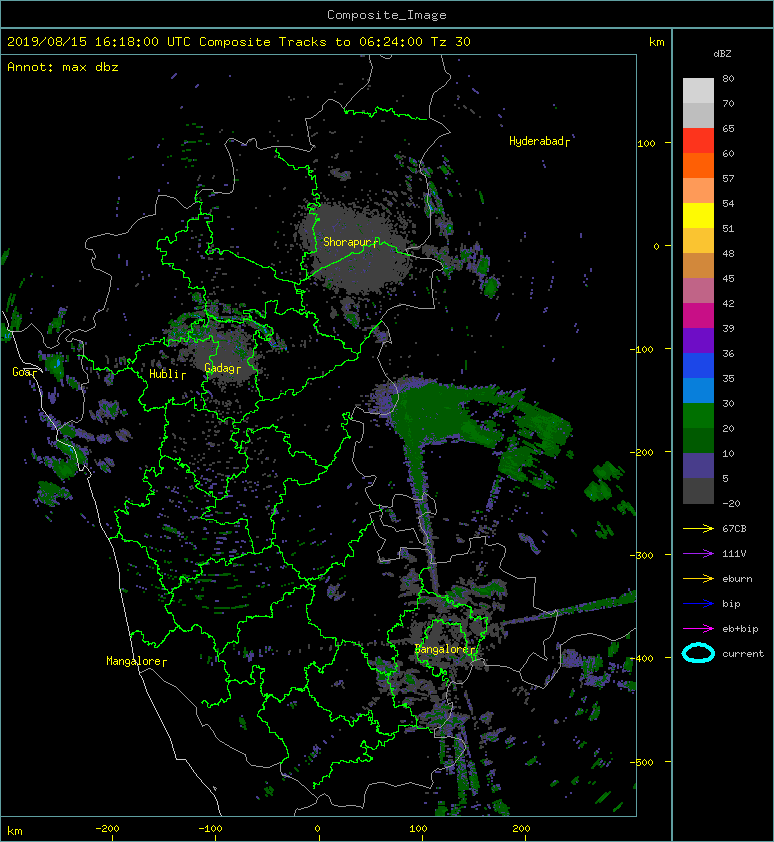Click the orange 60 dBZ color swatch

[698, 165]
